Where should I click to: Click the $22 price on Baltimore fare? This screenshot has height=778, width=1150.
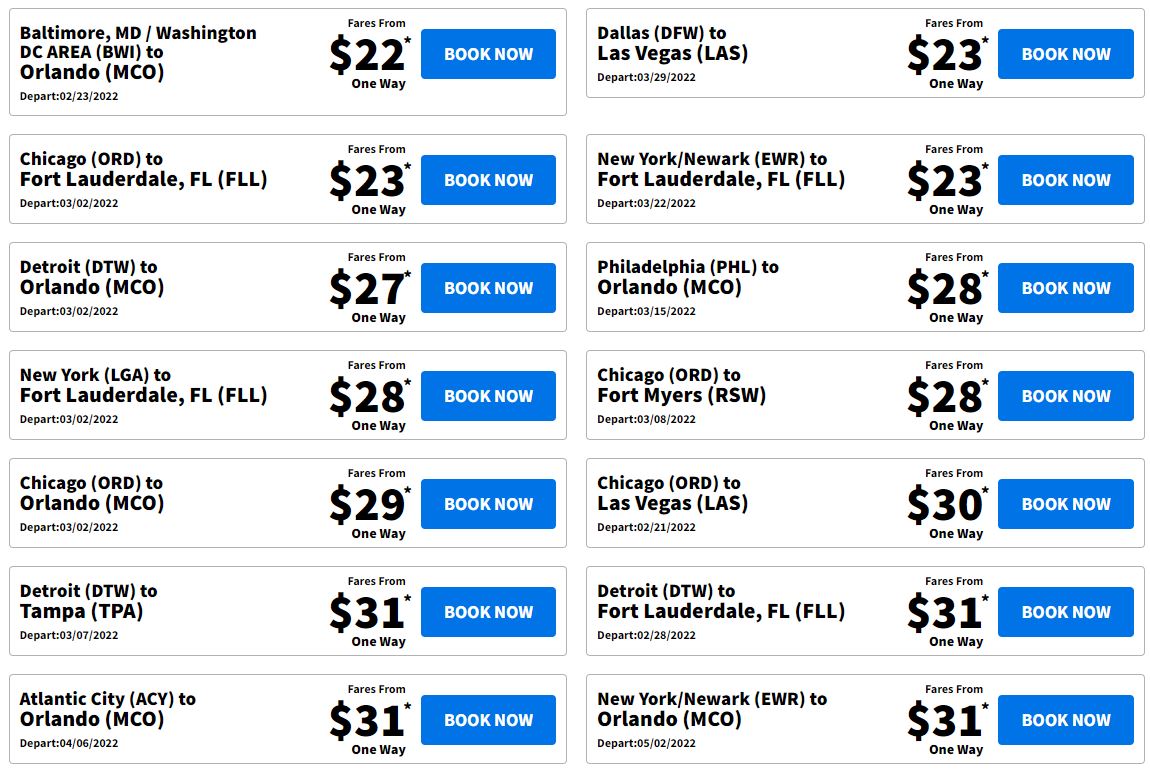coord(369,55)
